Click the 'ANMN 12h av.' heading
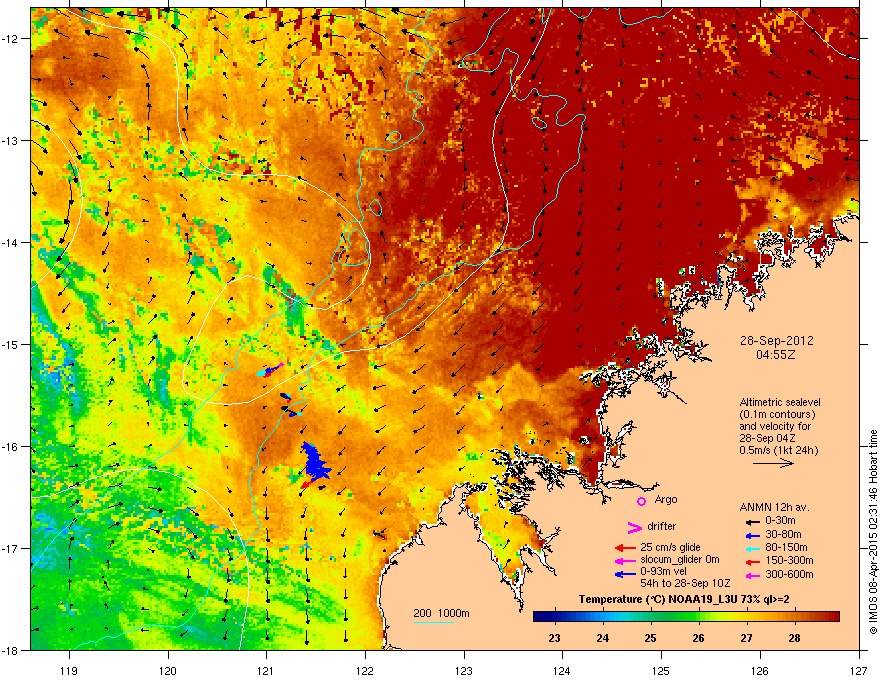 pyautogui.click(x=774, y=507)
